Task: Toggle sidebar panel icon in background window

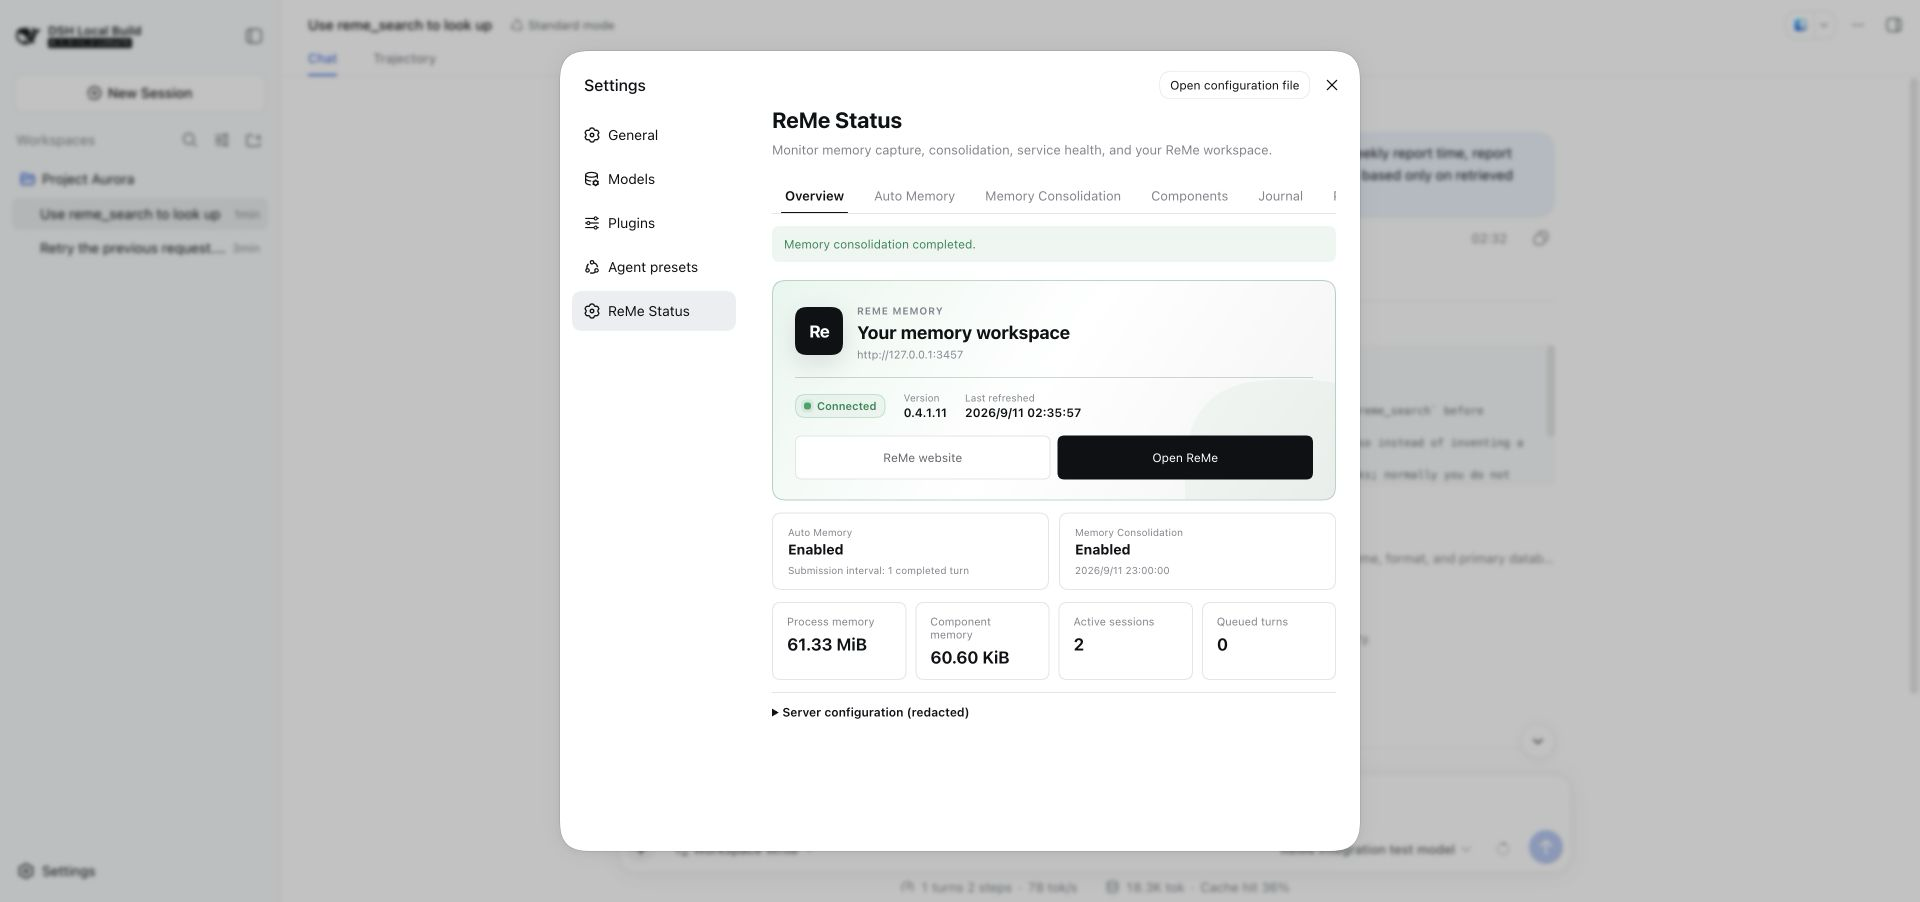Action: (x=254, y=36)
